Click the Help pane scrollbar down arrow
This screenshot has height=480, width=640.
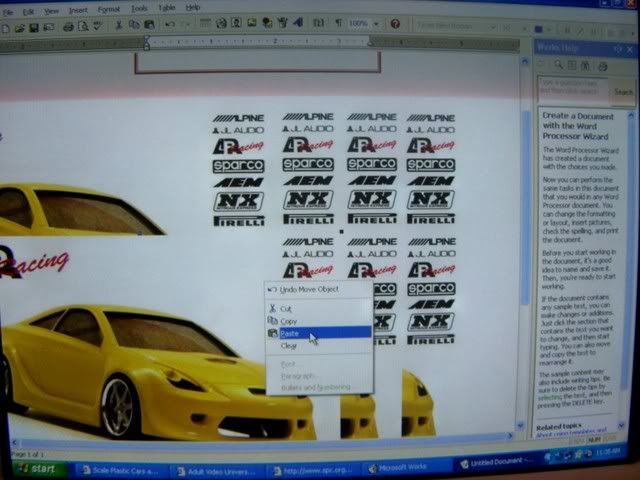pyautogui.click(x=621, y=425)
